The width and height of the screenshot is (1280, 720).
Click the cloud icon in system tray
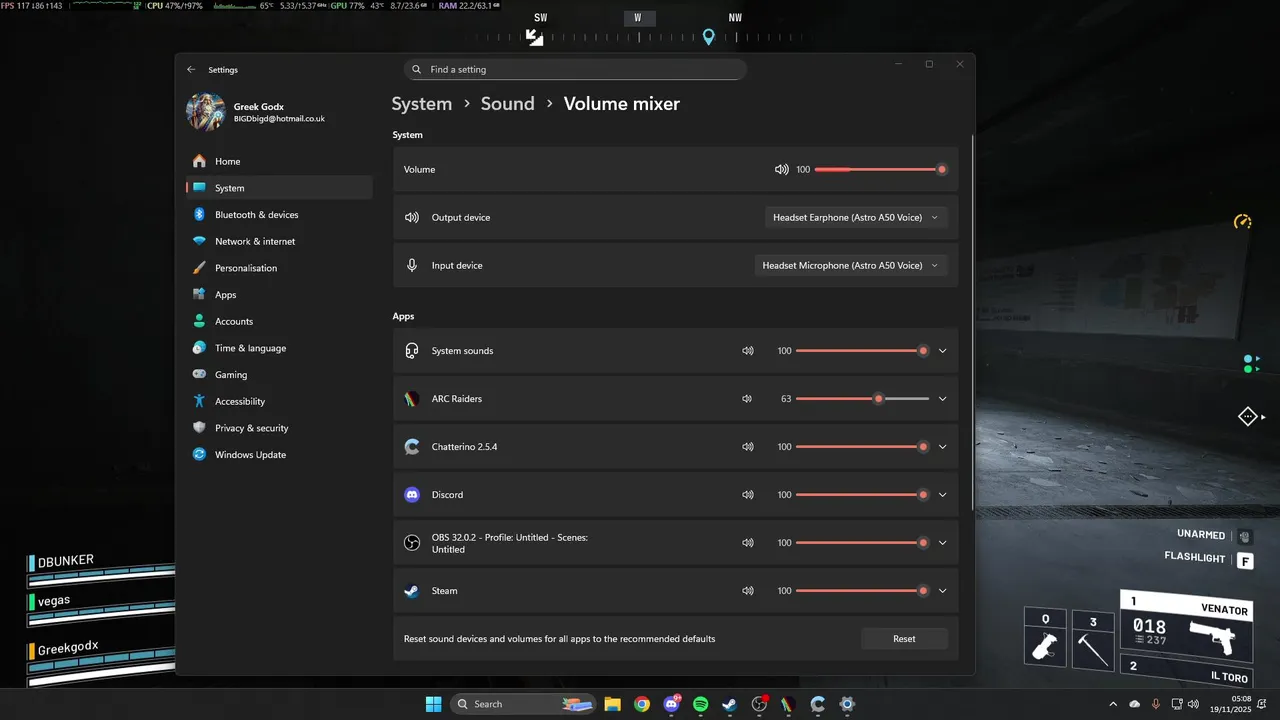[x=1135, y=704]
